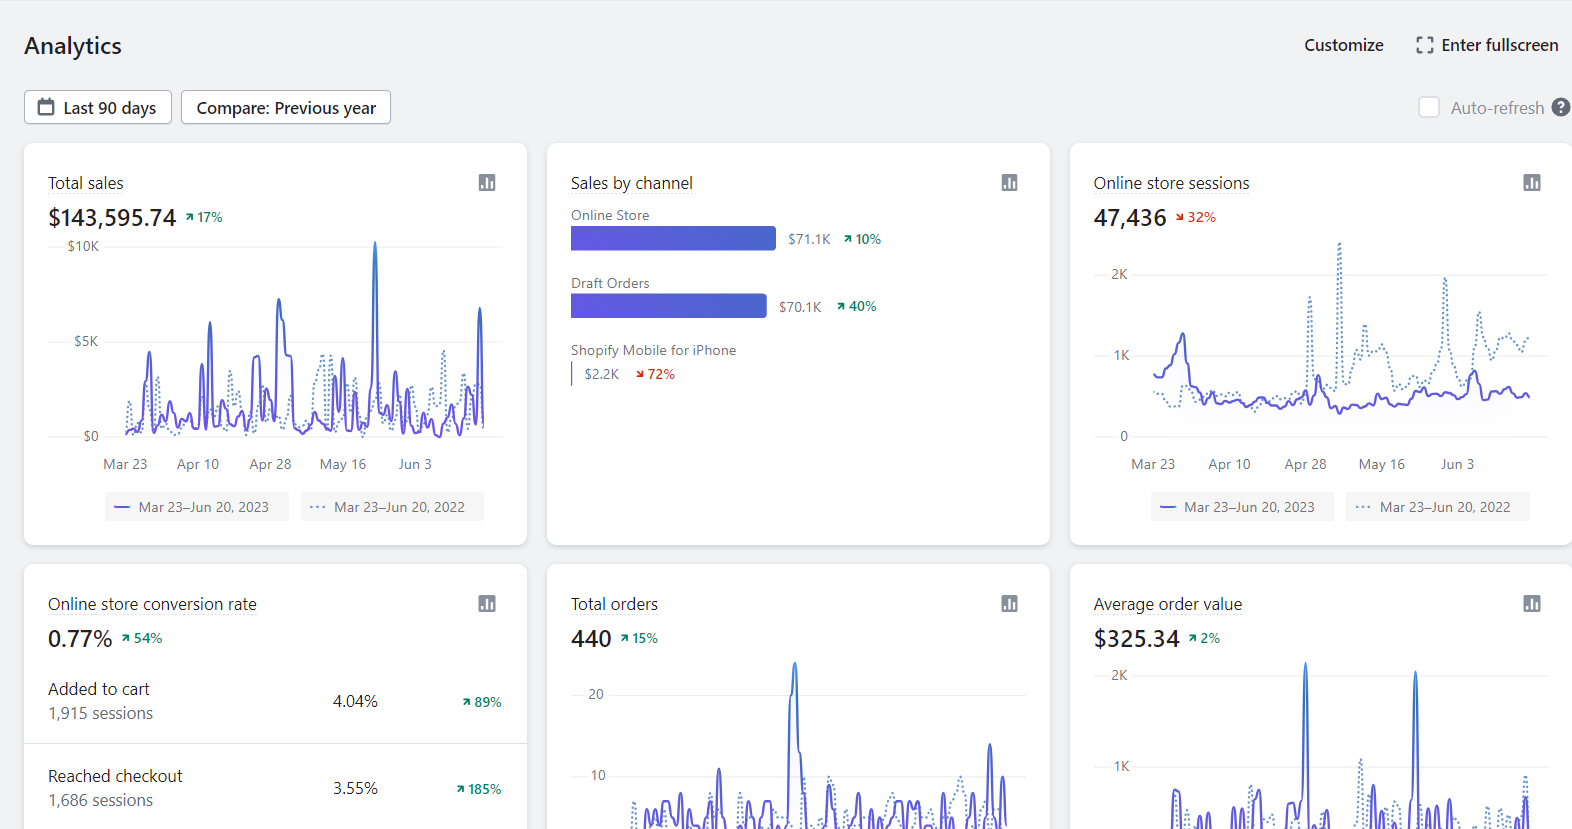The height and width of the screenshot is (829, 1572).
Task: Open the Total orders report icon
Action: (x=1009, y=604)
